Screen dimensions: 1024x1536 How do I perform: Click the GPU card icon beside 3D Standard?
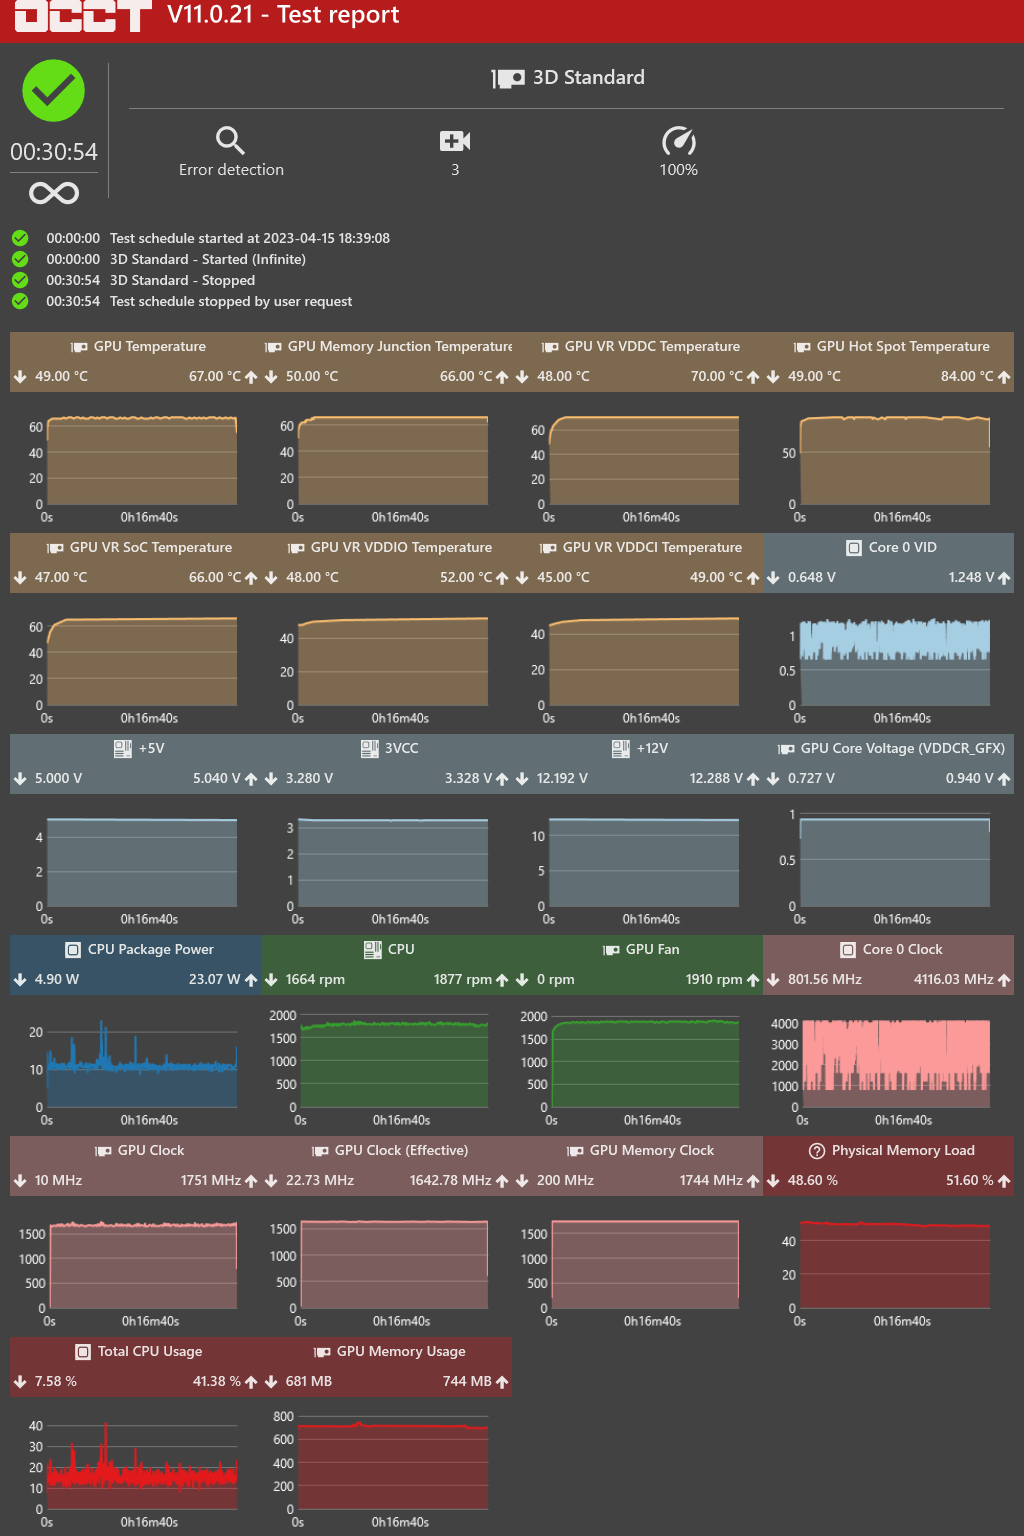[508, 79]
